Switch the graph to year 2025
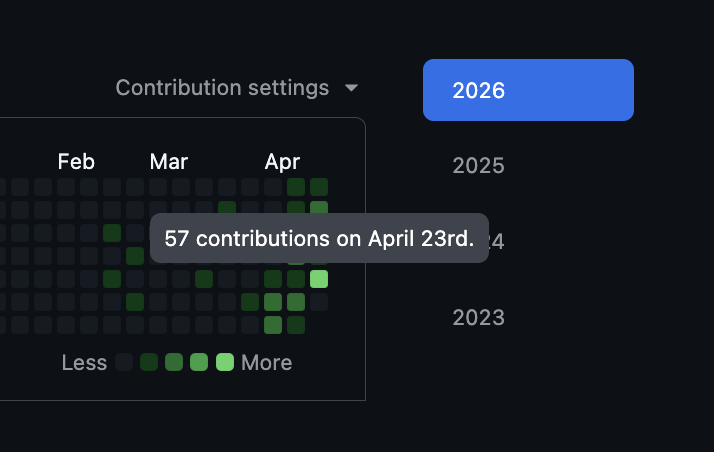 tap(478, 165)
